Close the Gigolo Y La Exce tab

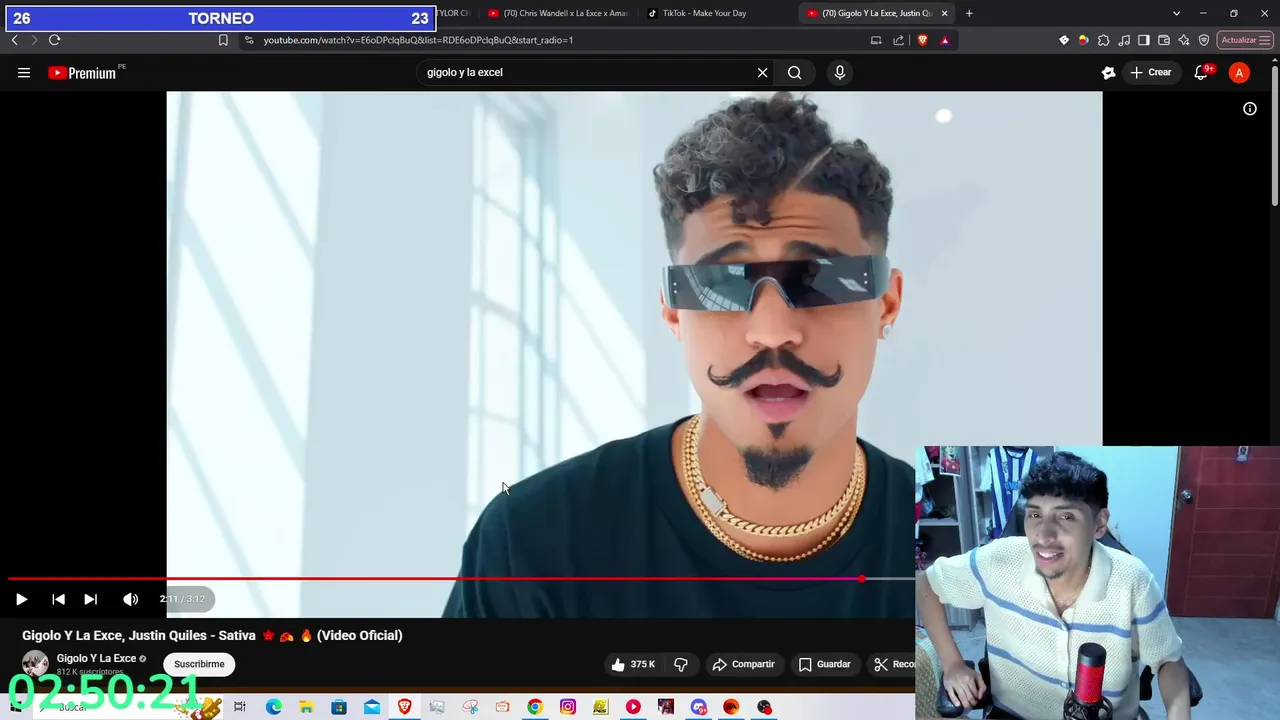[x=944, y=13]
